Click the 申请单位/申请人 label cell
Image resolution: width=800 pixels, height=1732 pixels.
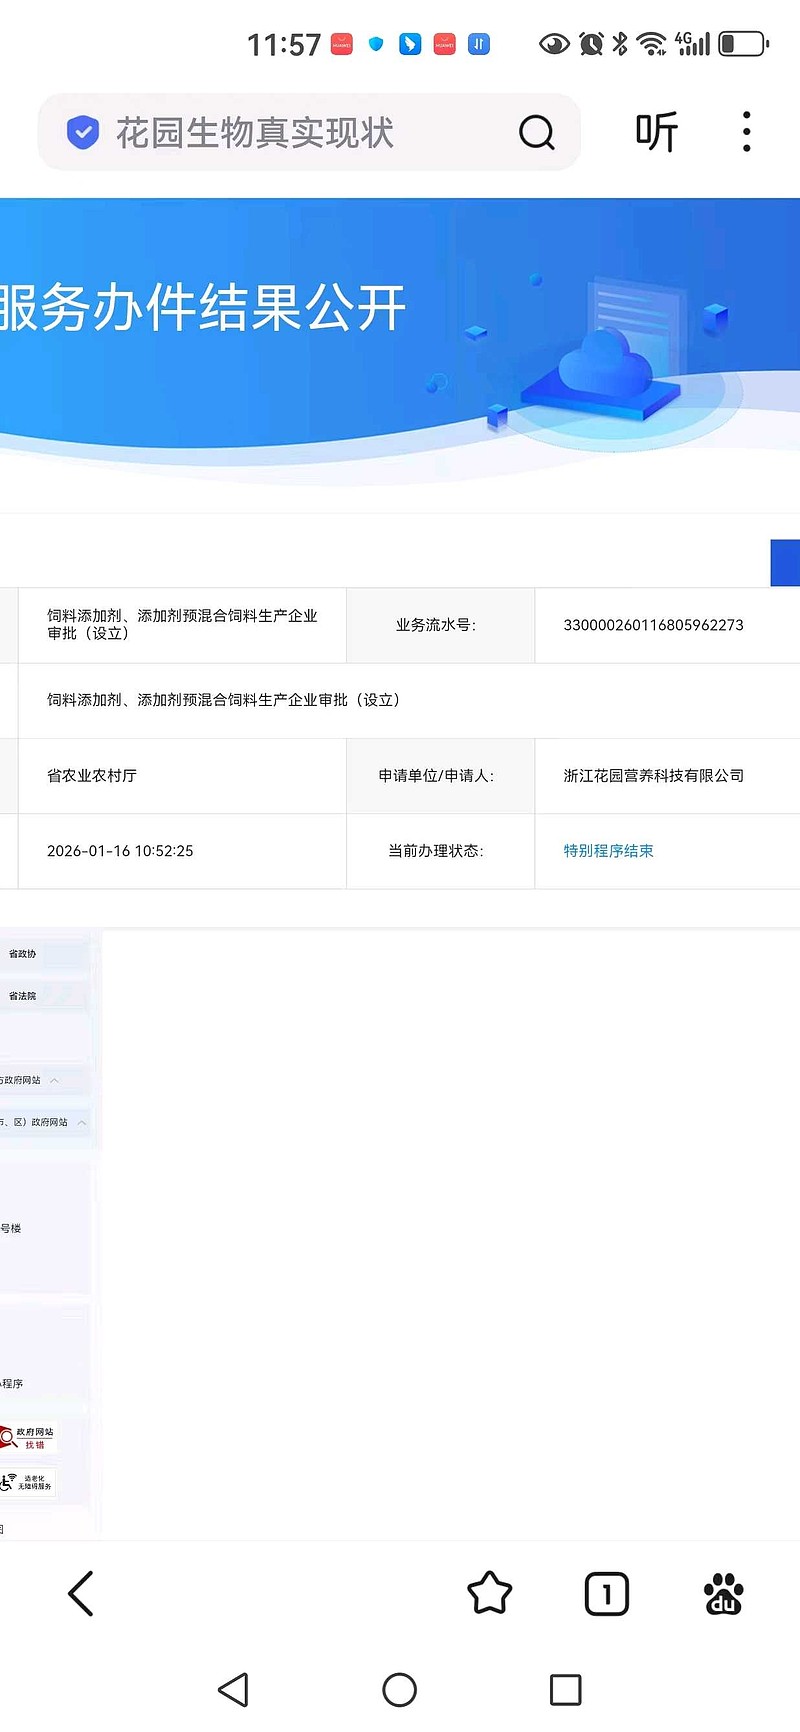coord(440,776)
